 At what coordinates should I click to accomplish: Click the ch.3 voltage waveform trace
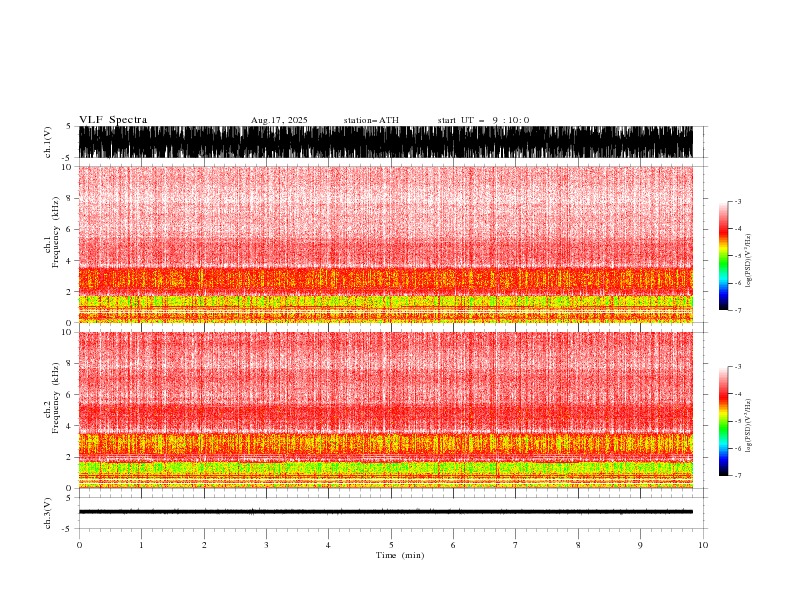[386, 512]
